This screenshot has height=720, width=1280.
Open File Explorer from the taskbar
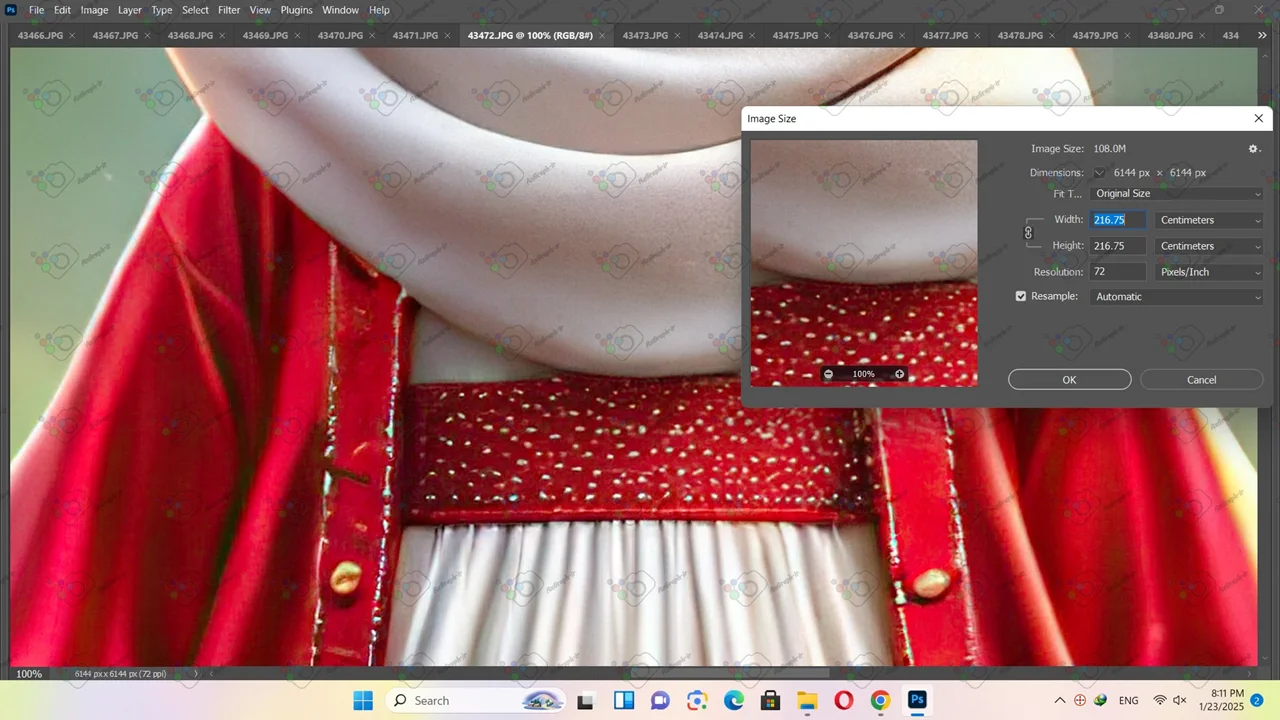pyautogui.click(x=807, y=700)
